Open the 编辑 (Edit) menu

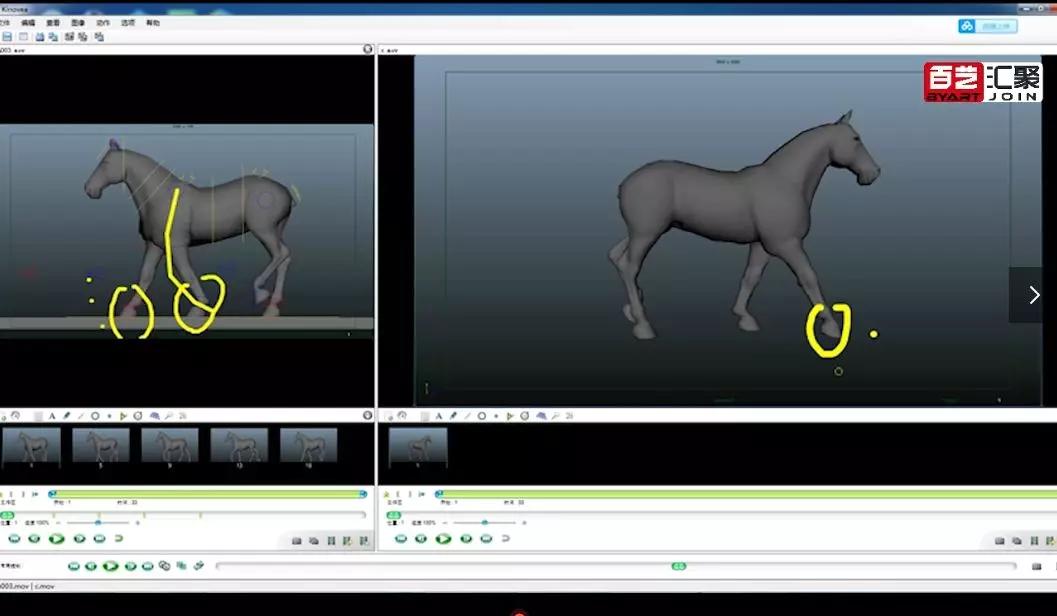click(28, 23)
